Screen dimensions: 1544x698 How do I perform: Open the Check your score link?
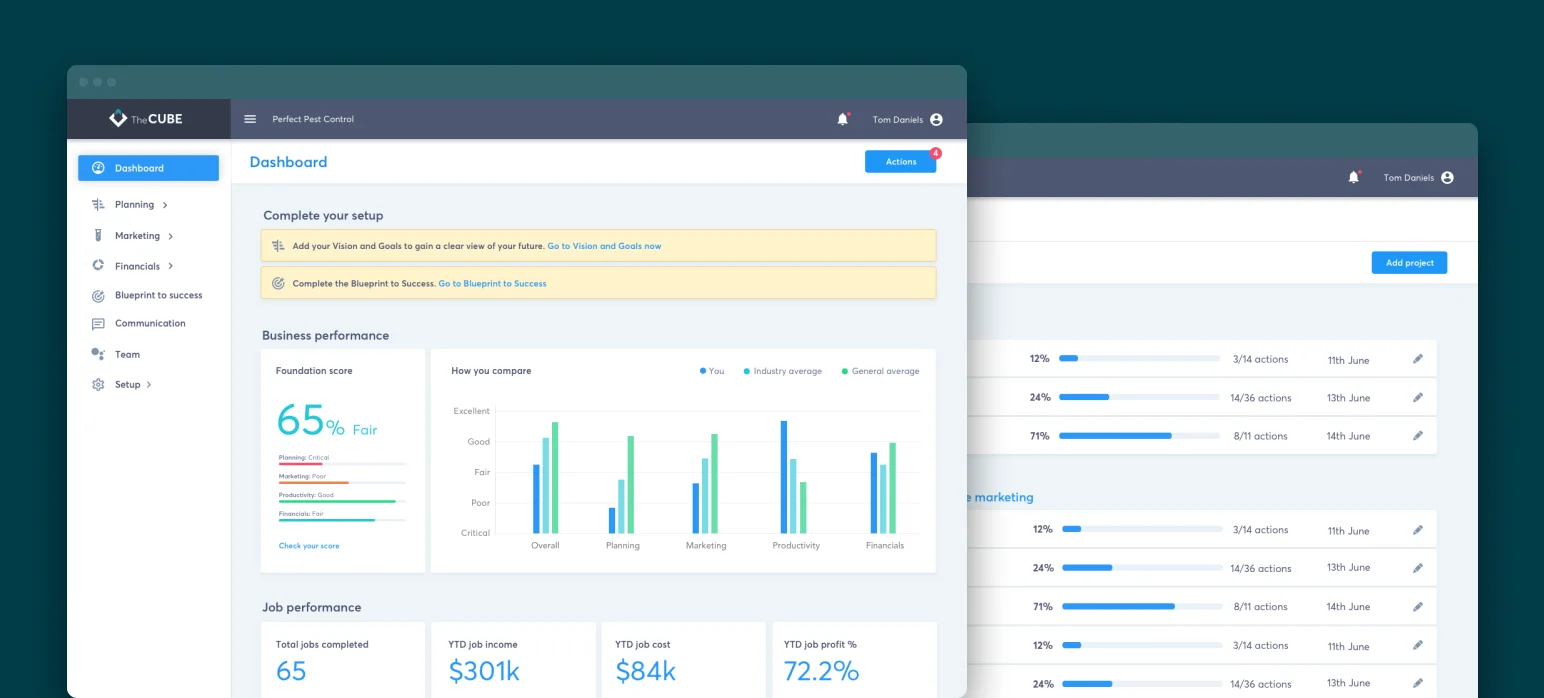[309, 546]
